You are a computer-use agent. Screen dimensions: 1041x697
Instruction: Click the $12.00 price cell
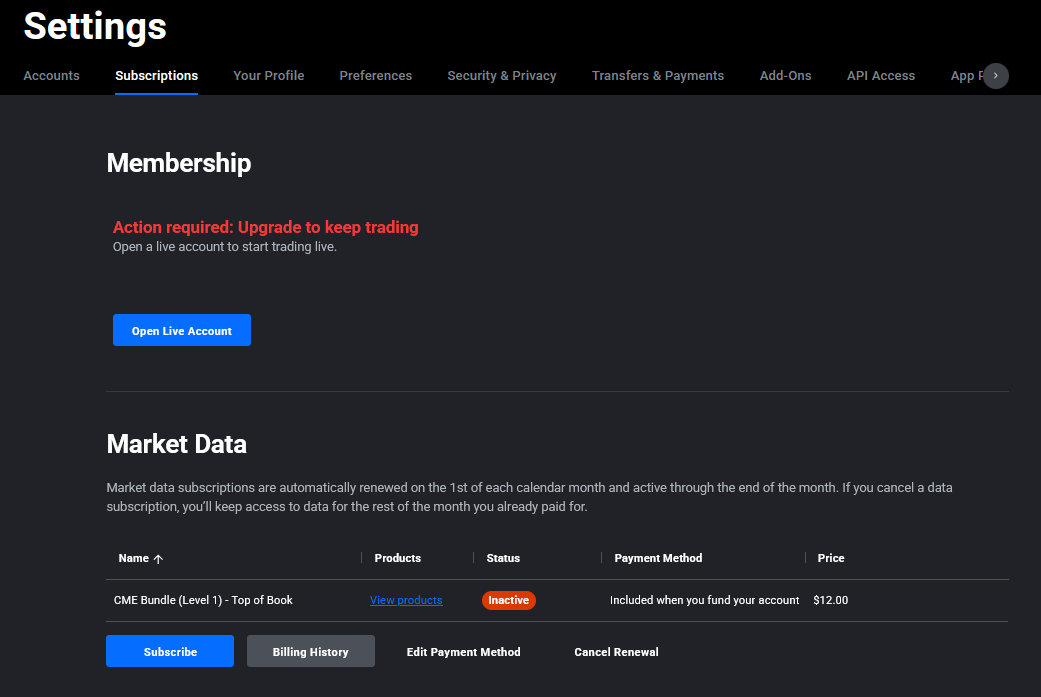(831, 600)
